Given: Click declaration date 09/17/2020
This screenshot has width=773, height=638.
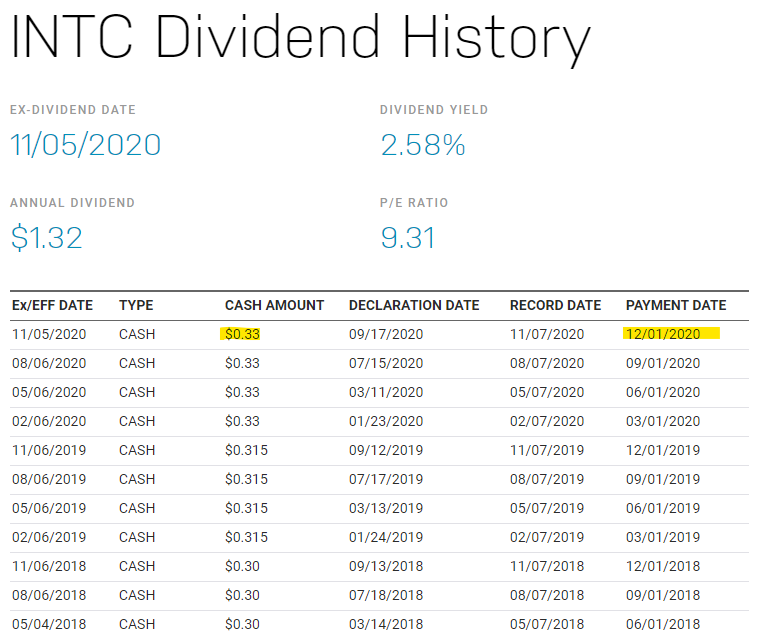Looking at the screenshot, I should tap(386, 334).
